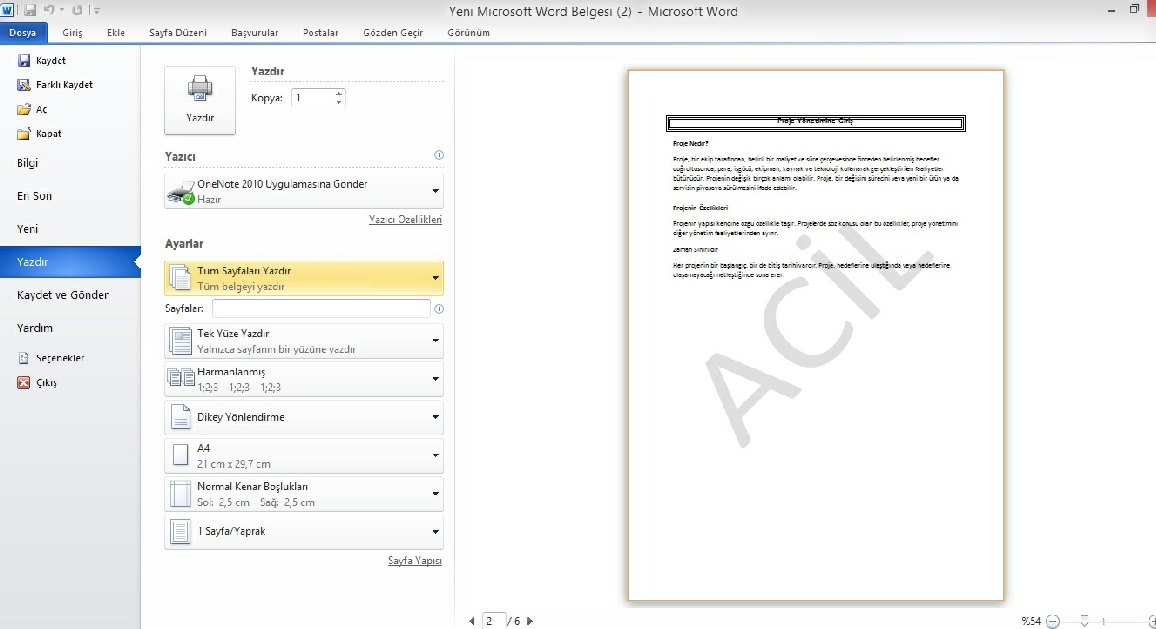Decrease copy count with down arrow

(338, 102)
